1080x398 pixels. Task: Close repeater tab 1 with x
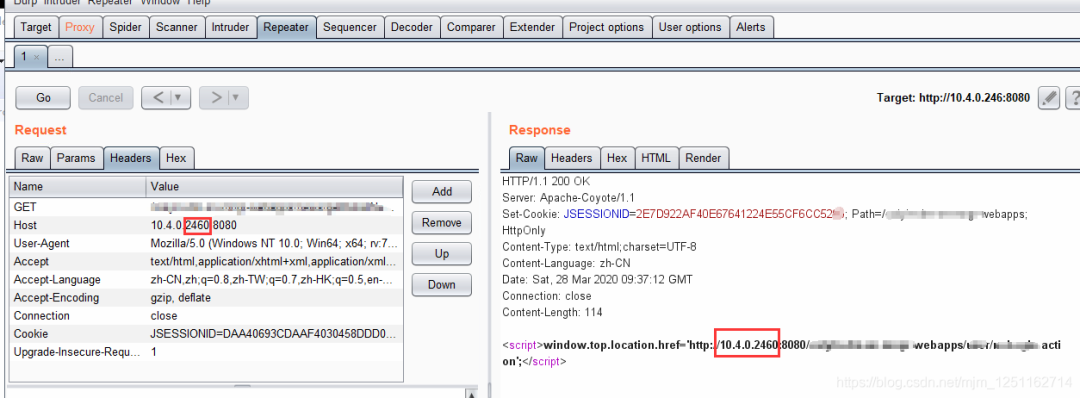coord(37,57)
